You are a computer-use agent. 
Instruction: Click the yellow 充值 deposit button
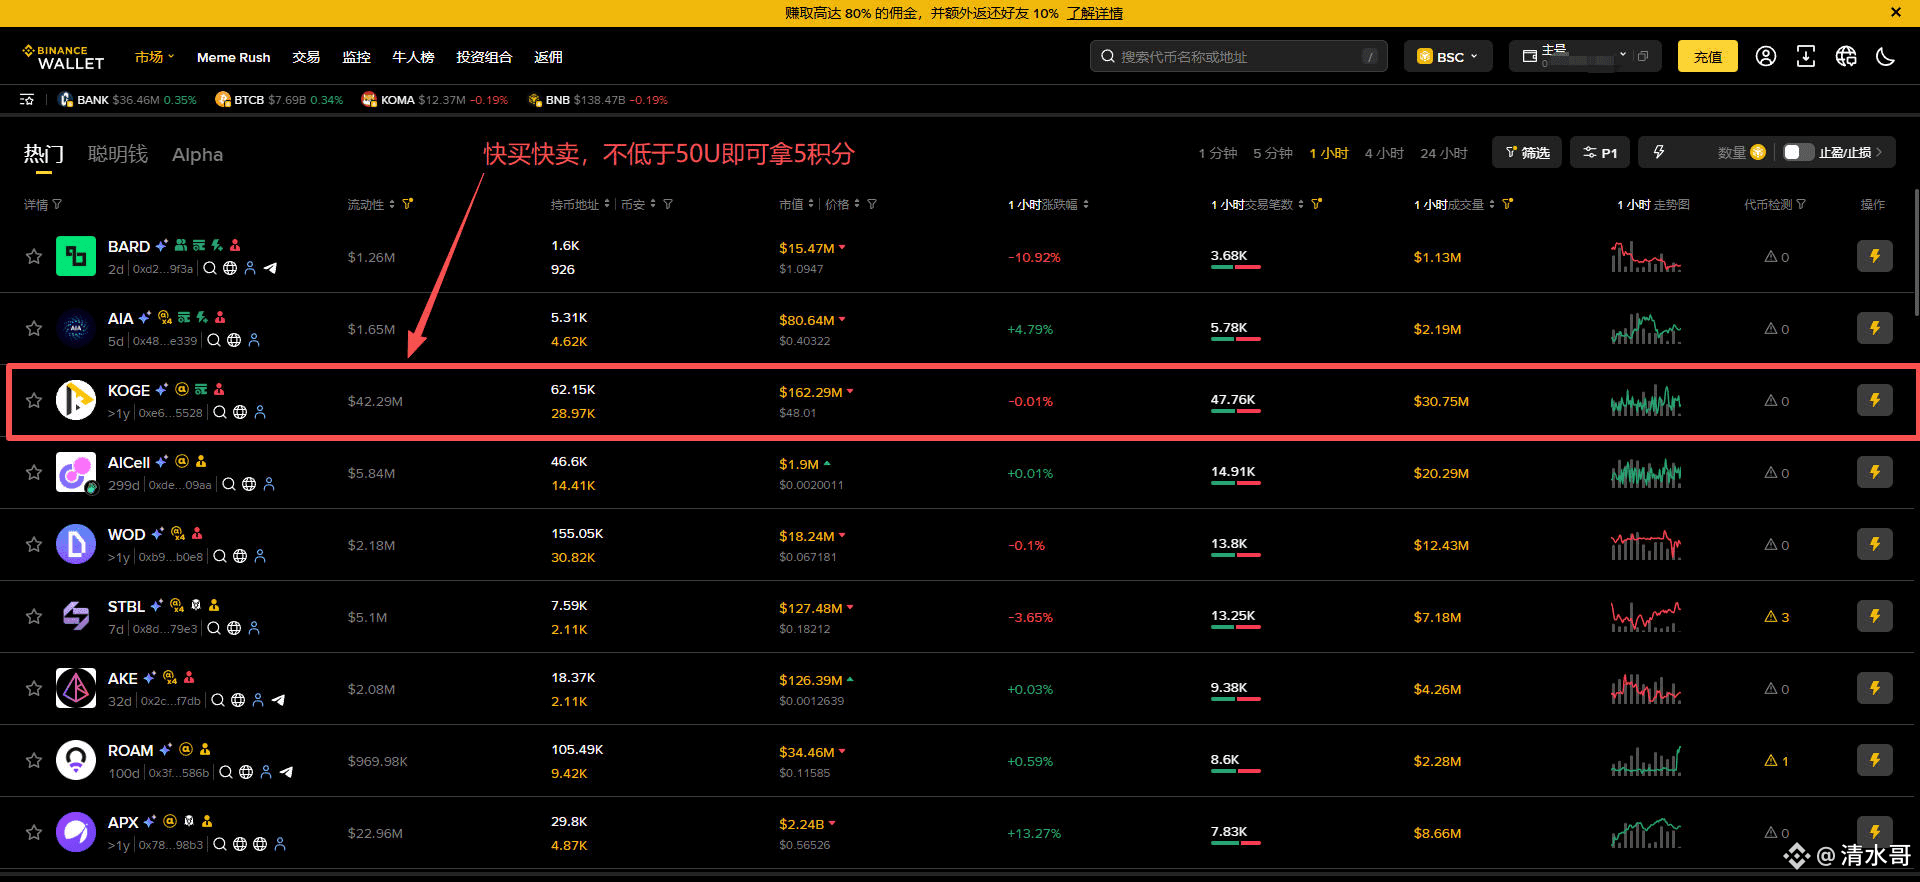coord(1707,57)
